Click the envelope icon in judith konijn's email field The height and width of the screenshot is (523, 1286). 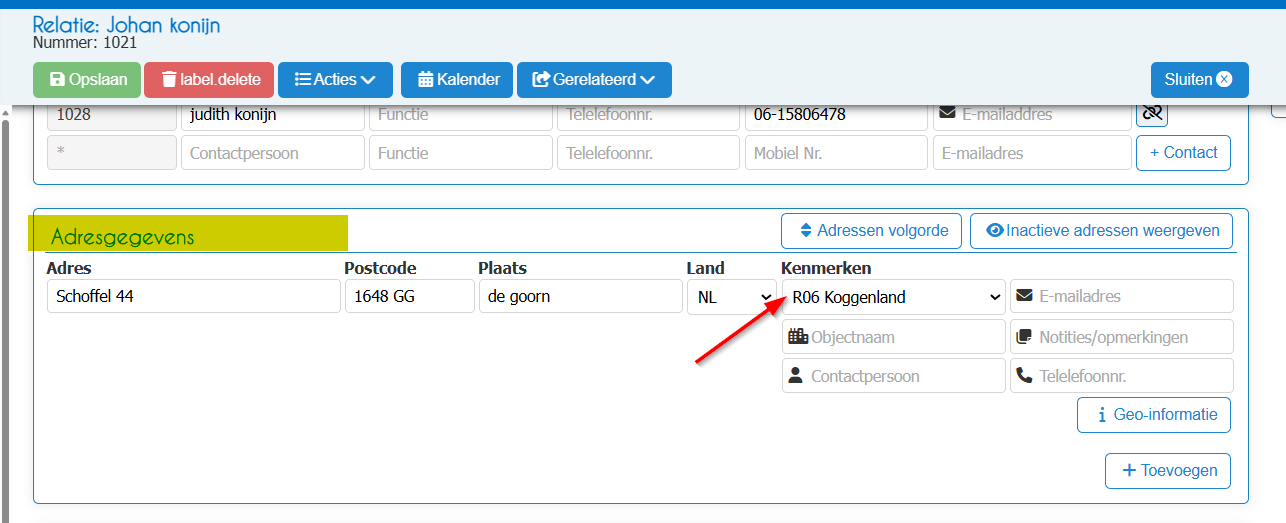tap(948, 114)
